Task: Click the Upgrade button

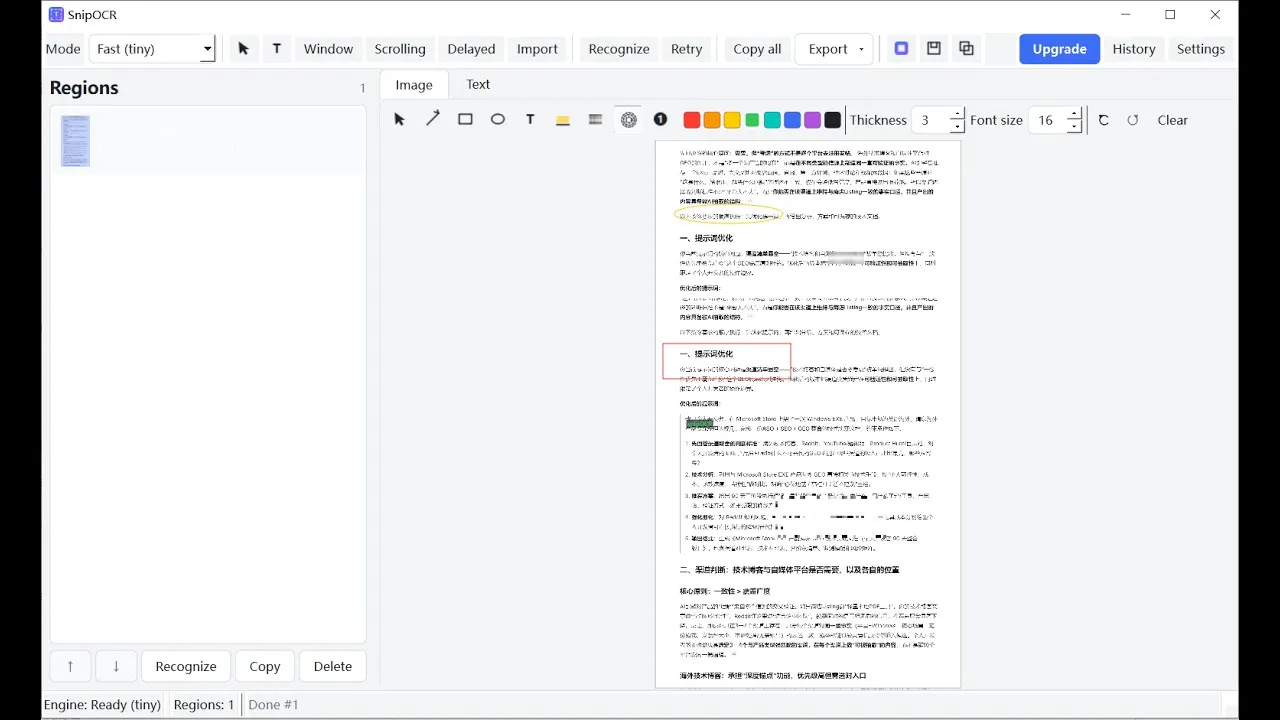Action: tap(1059, 49)
